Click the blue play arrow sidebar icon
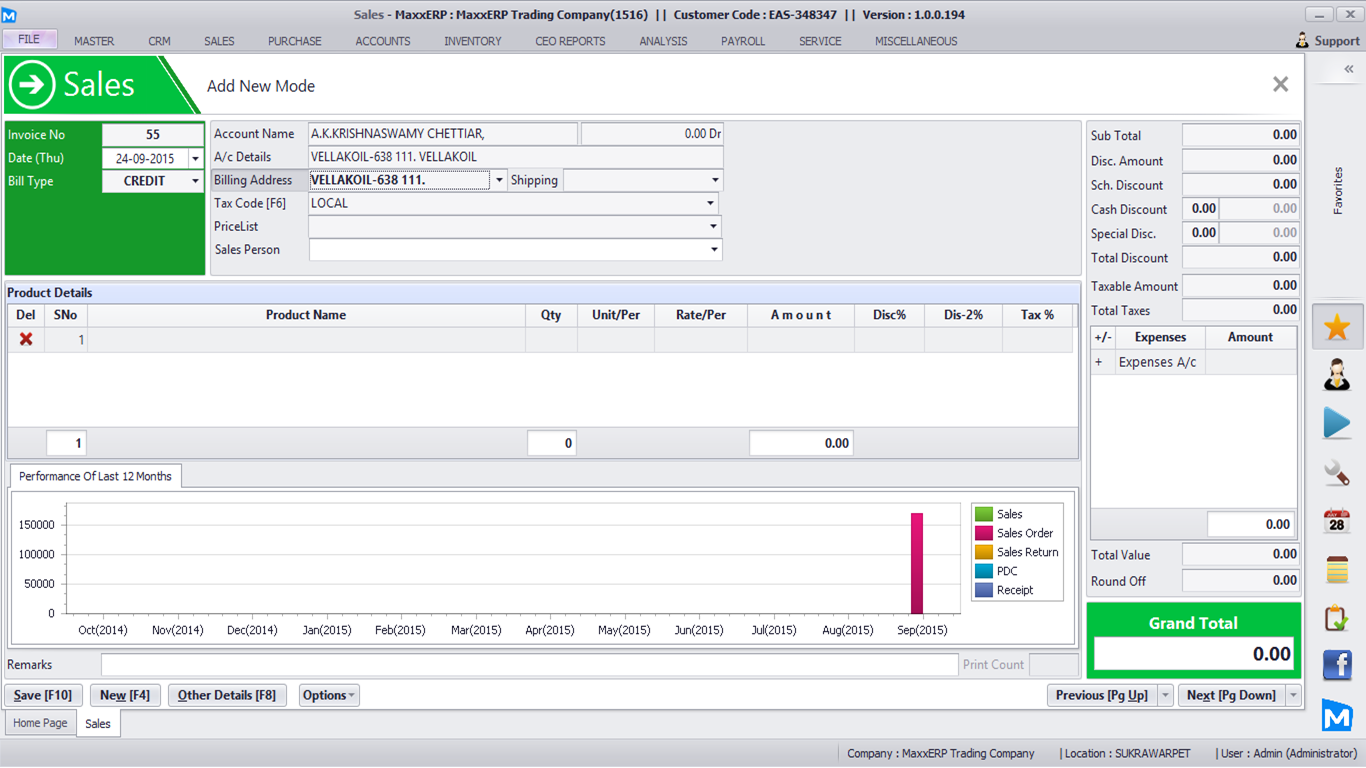1366x768 pixels. (x=1337, y=423)
